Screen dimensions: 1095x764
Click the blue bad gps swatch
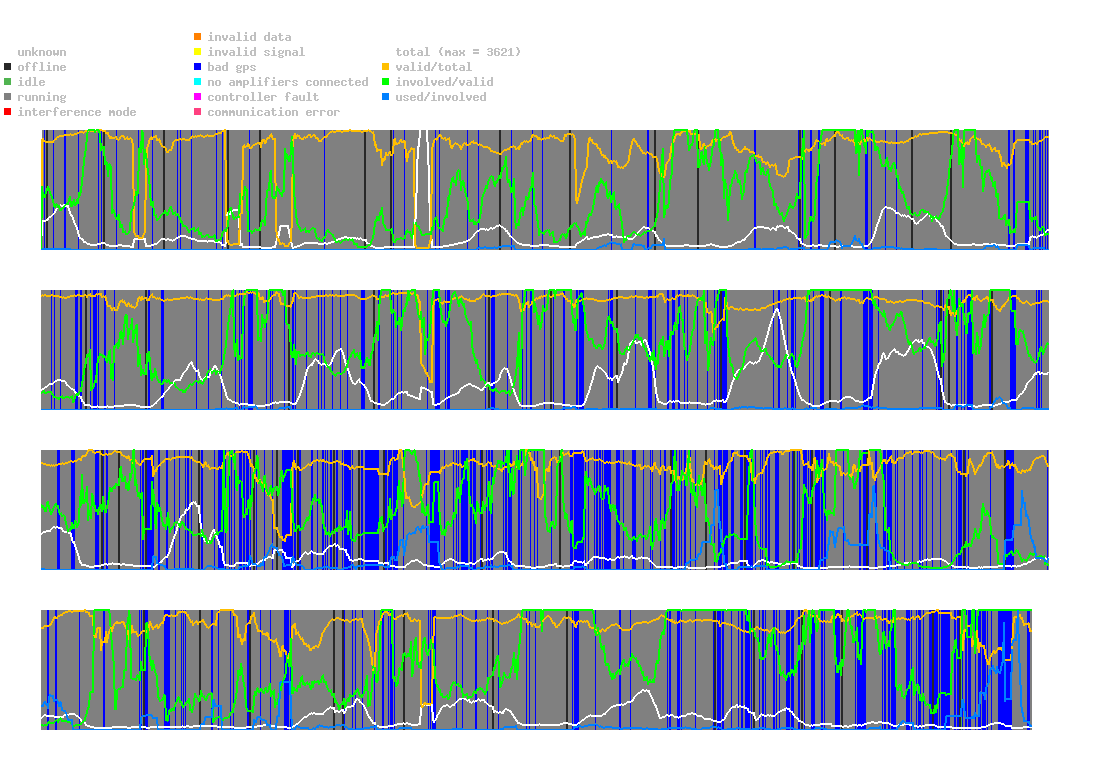[198, 67]
